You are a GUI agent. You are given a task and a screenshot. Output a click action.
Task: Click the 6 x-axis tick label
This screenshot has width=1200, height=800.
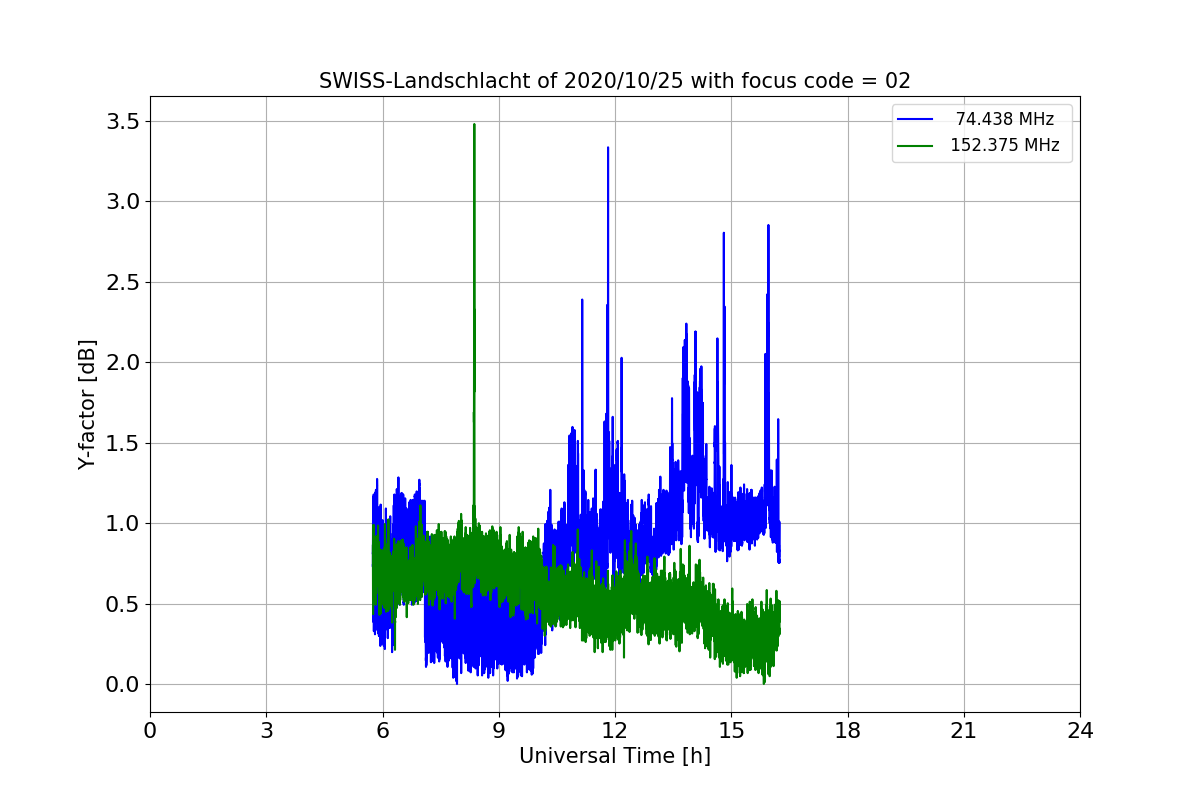click(x=382, y=731)
